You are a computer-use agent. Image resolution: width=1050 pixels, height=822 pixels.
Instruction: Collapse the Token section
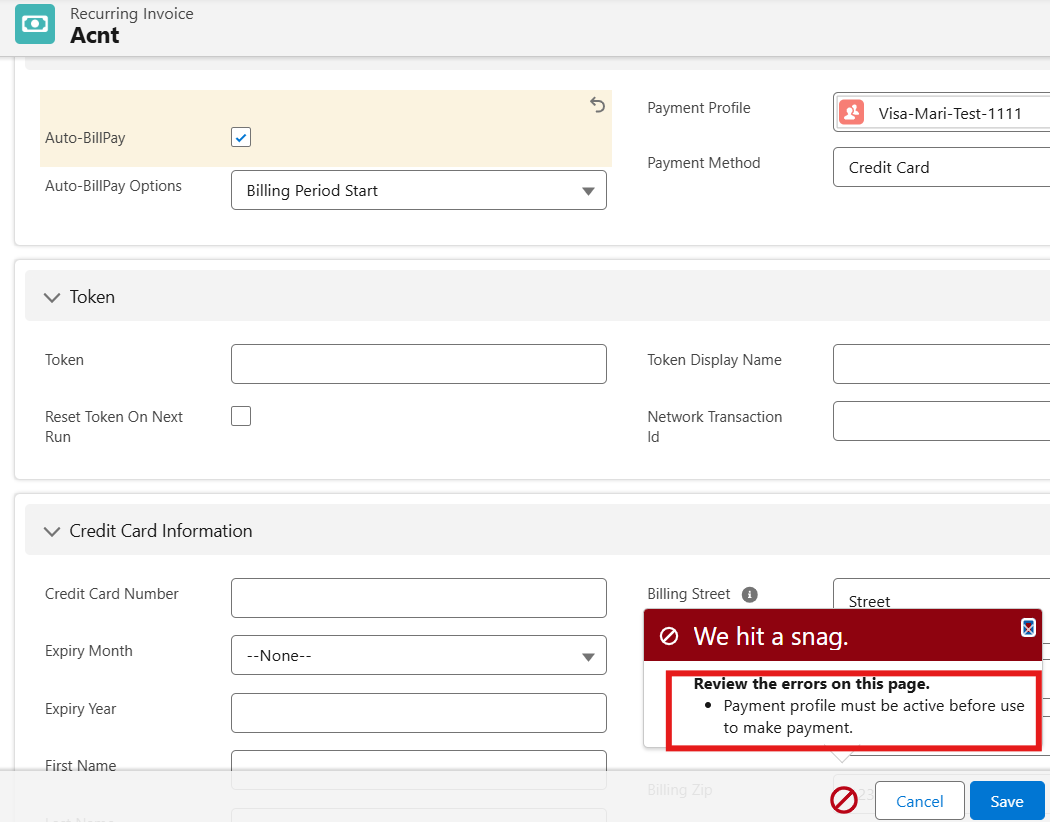click(52, 297)
